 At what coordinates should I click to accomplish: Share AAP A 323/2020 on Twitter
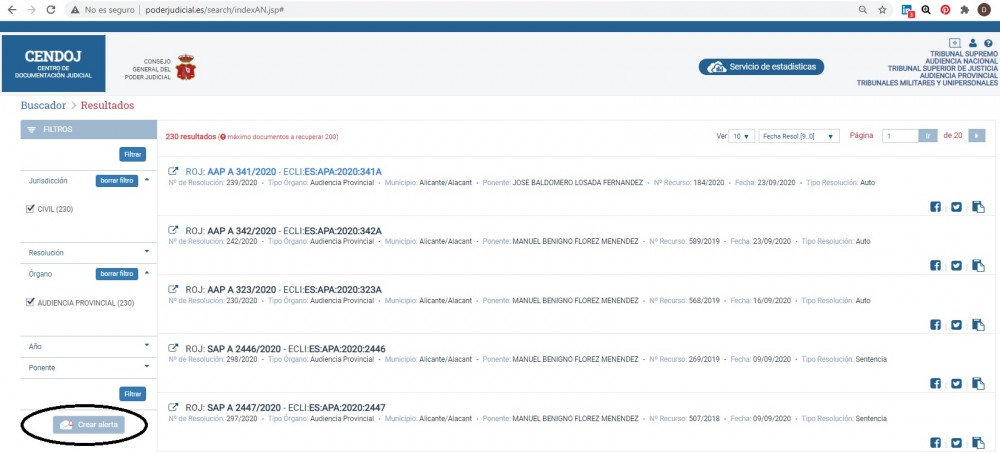[956, 324]
